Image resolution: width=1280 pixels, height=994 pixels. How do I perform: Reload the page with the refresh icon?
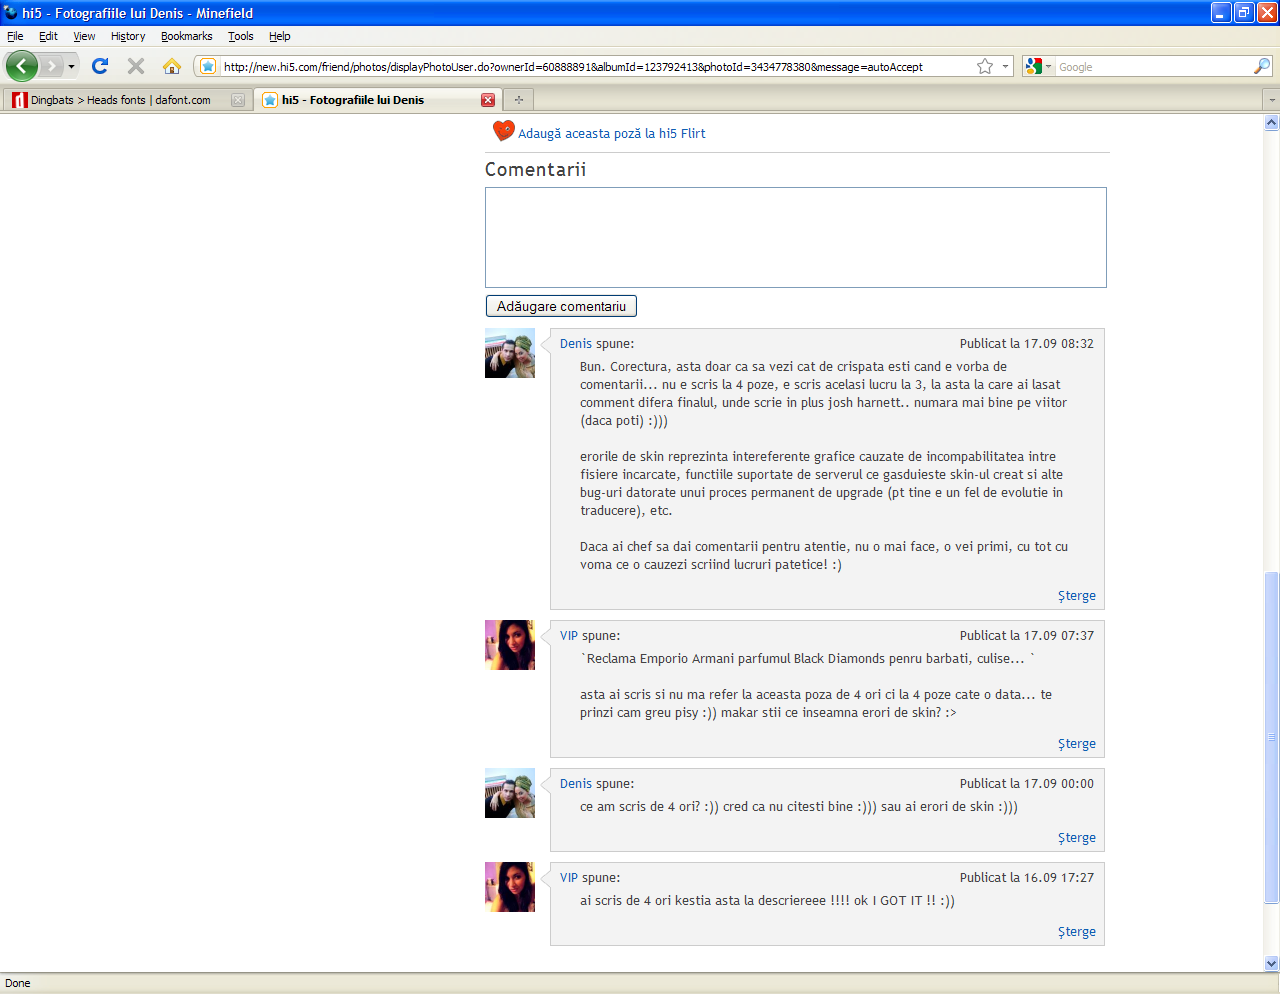(100, 66)
